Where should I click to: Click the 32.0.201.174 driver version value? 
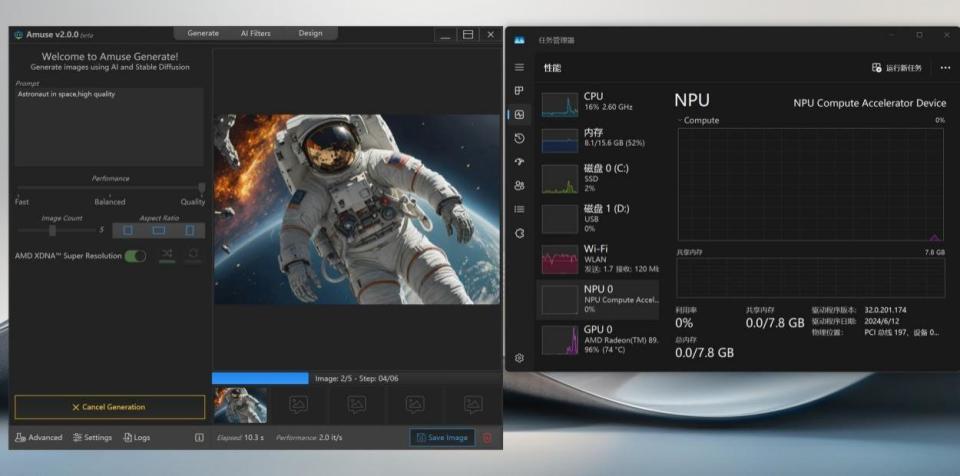point(885,310)
